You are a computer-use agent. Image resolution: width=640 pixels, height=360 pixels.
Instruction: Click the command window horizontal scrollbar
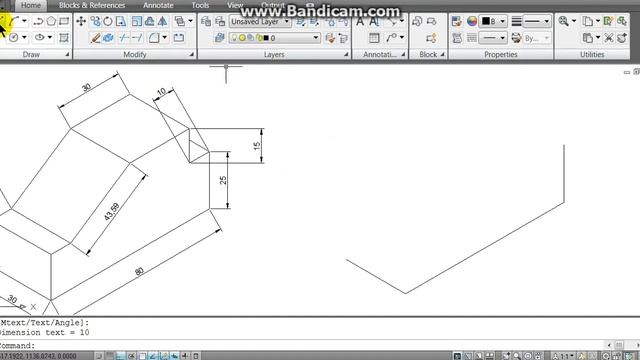pos(622,345)
